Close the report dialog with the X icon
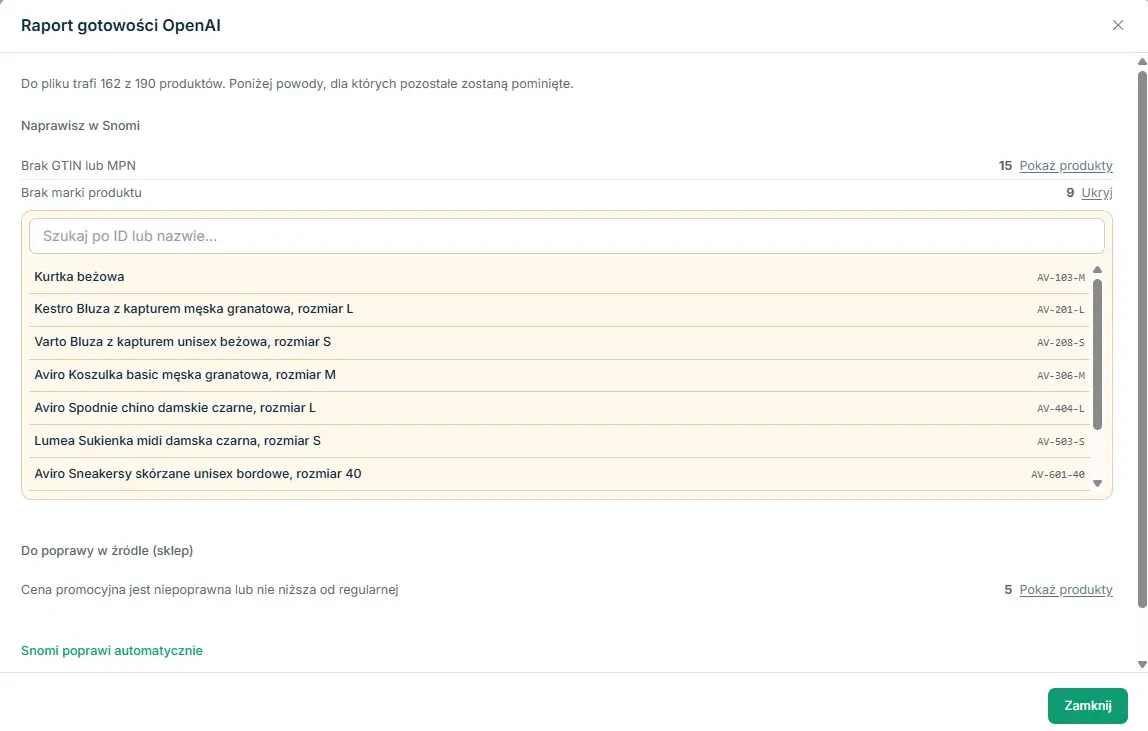The width and height of the screenshot is (1148, 731). click(1117, 25)
